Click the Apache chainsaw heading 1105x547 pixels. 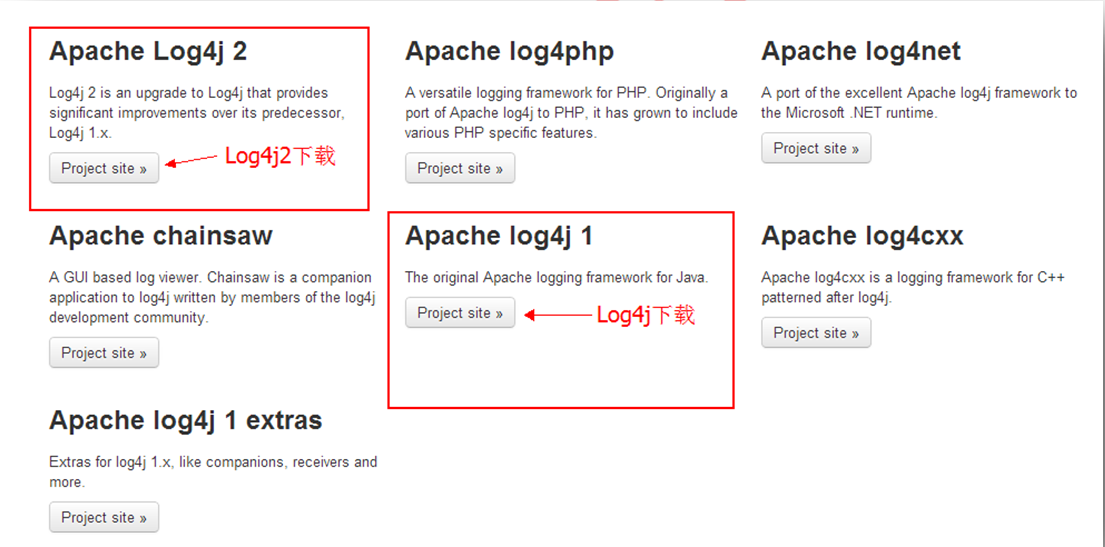(161, 236)
